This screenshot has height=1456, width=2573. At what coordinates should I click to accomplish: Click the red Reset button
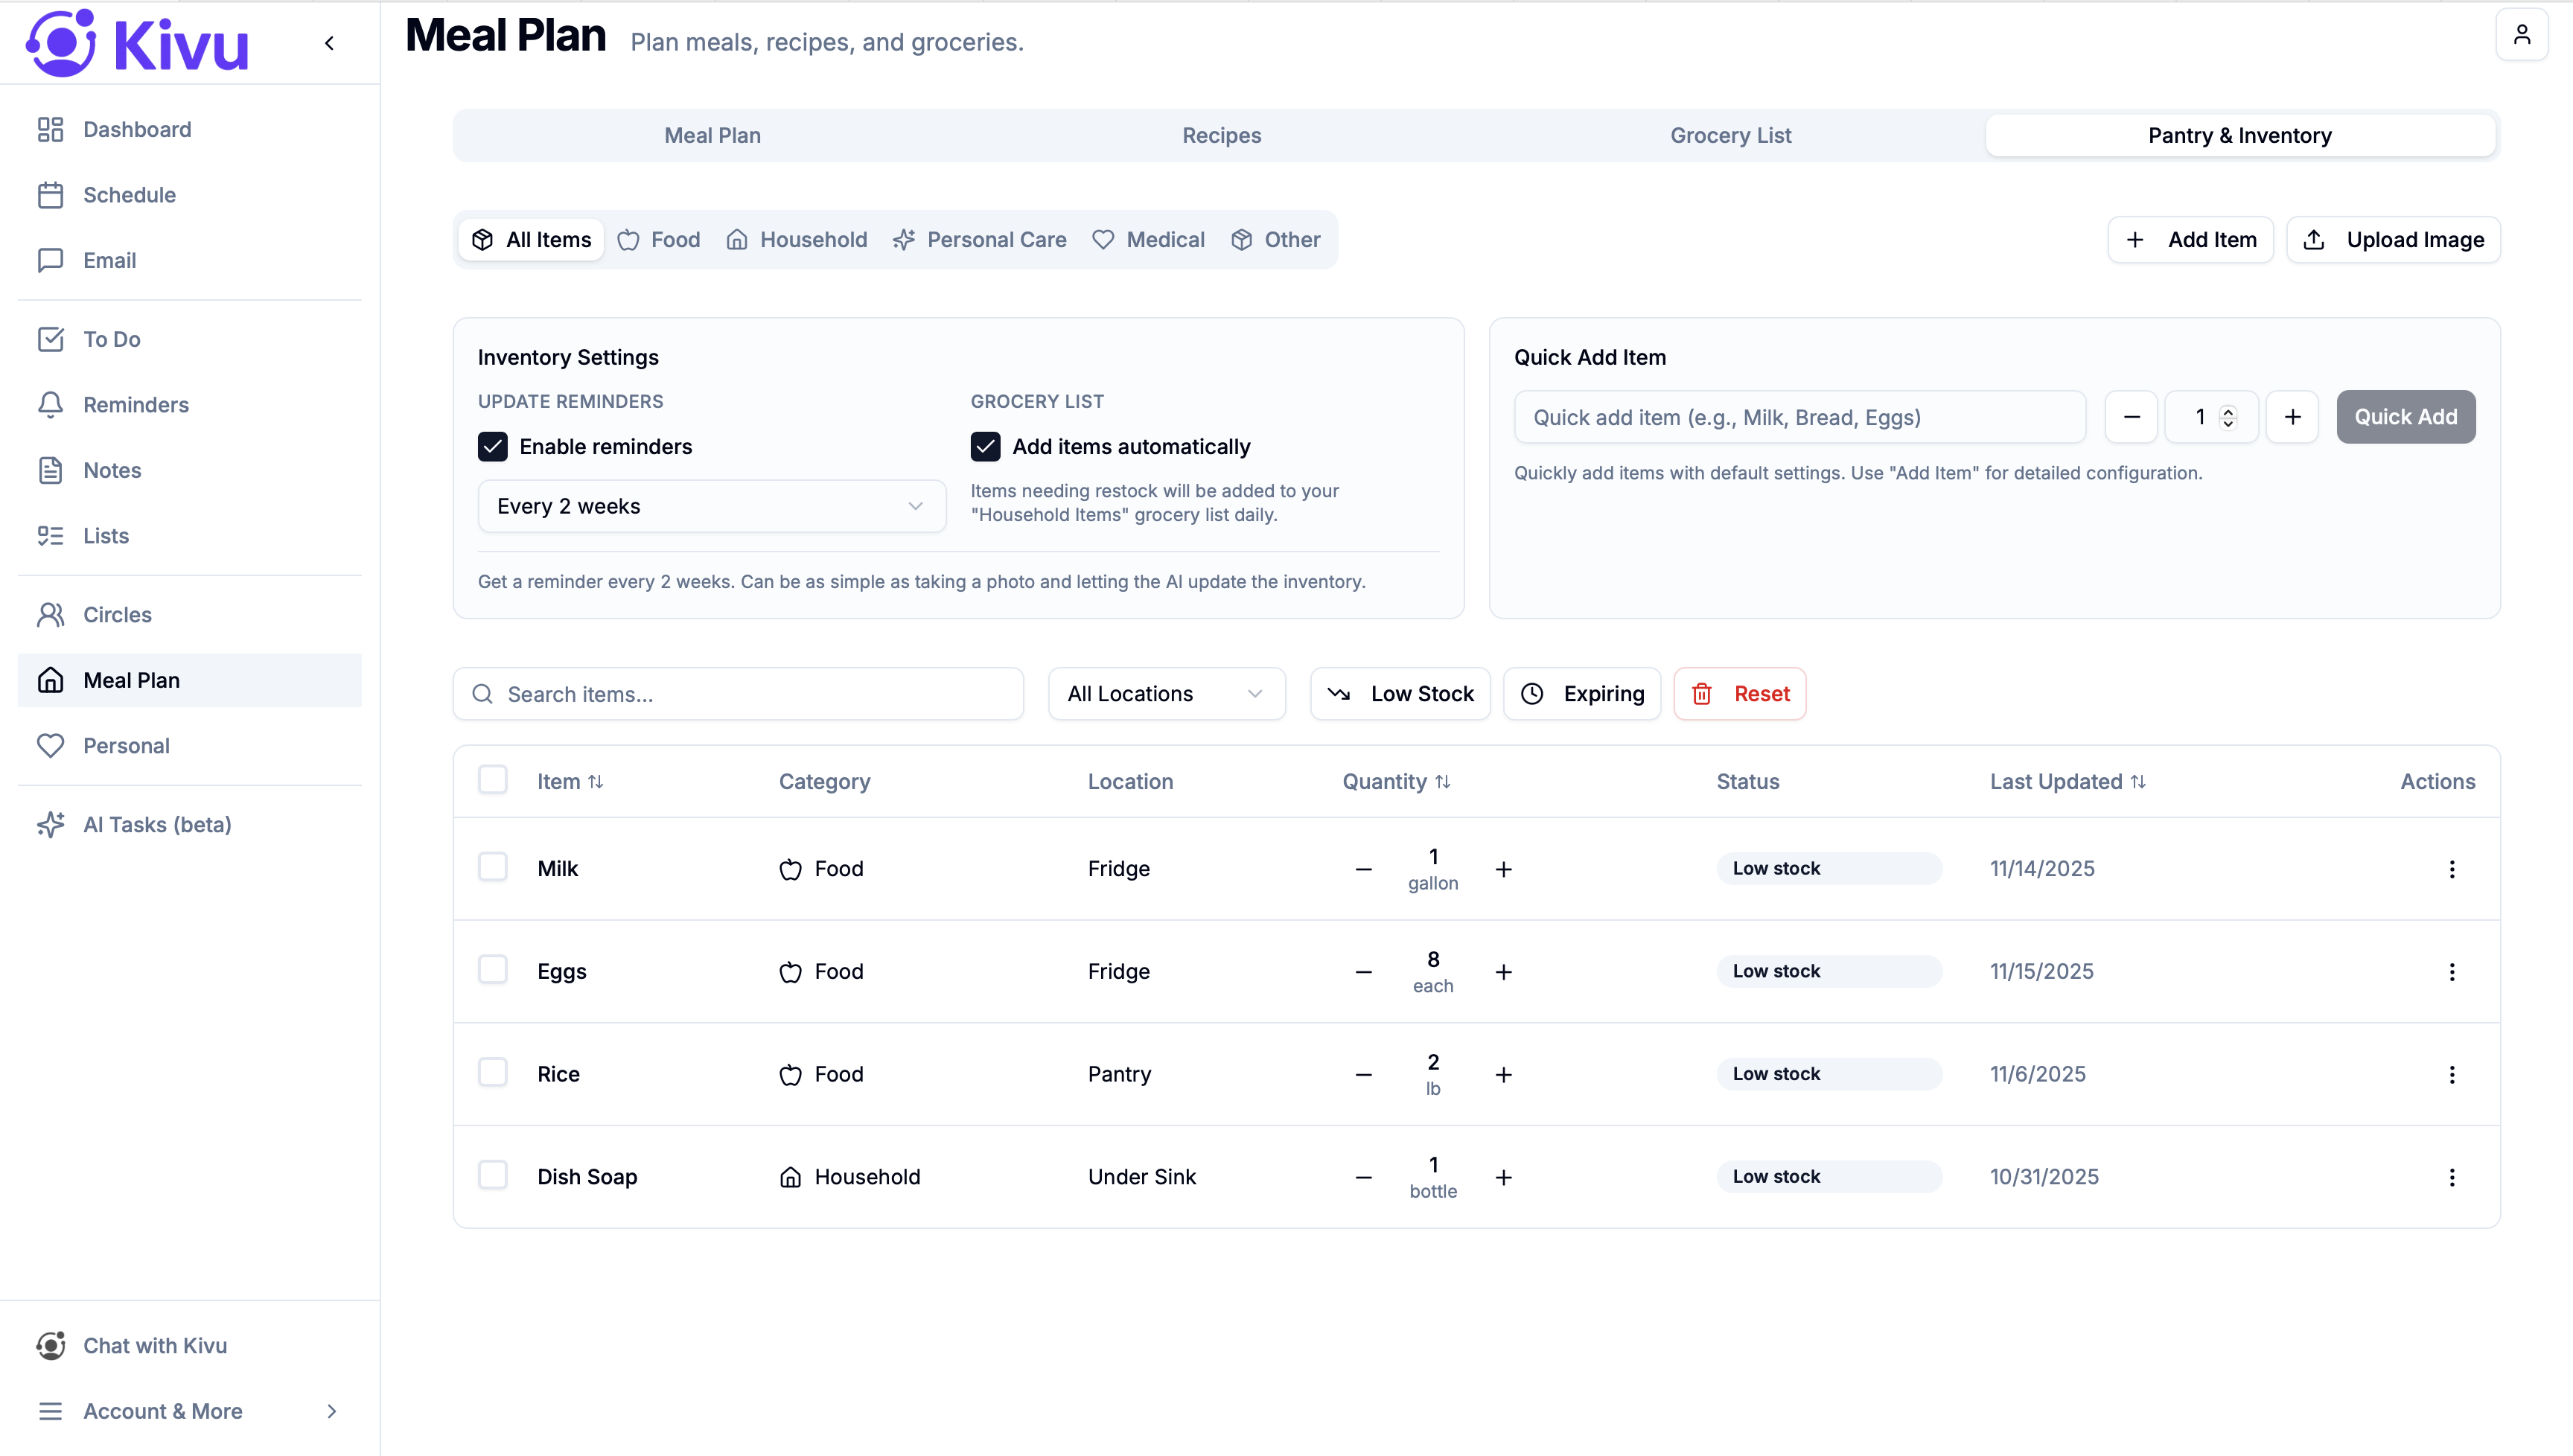(x=1740, y=694)
